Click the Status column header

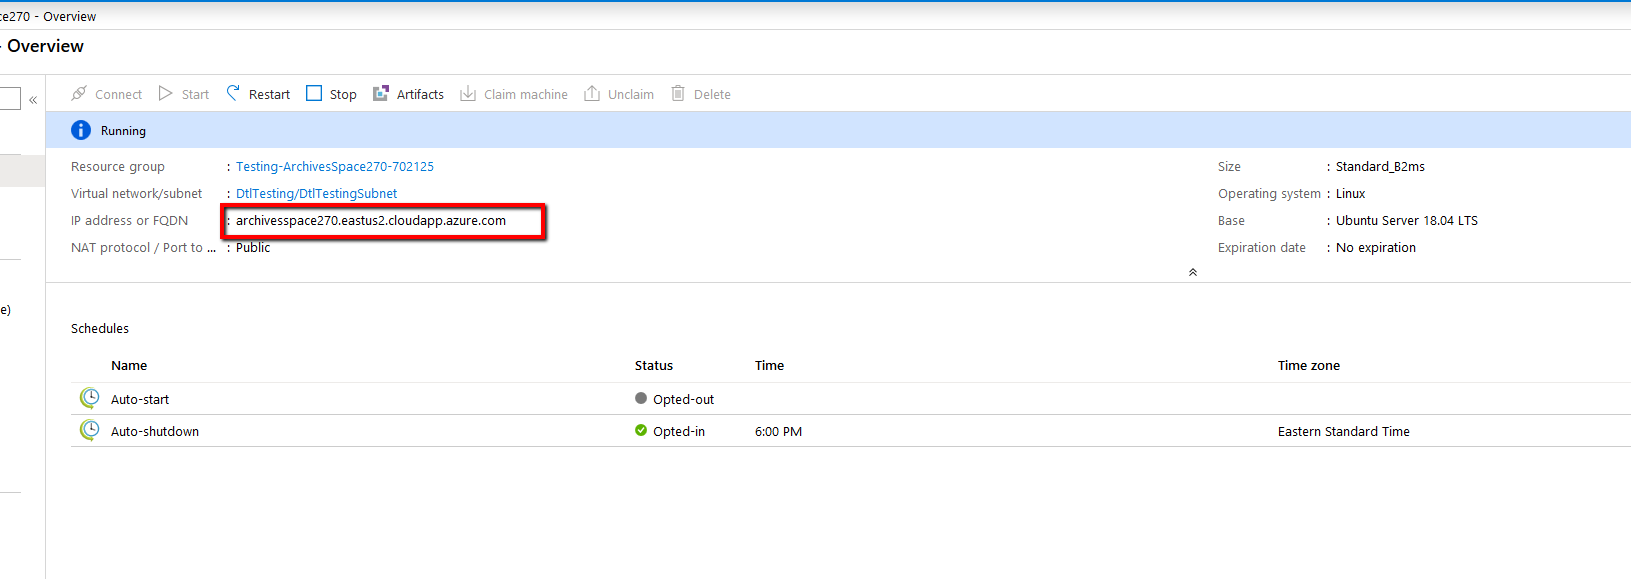click(x=654, y=365)
